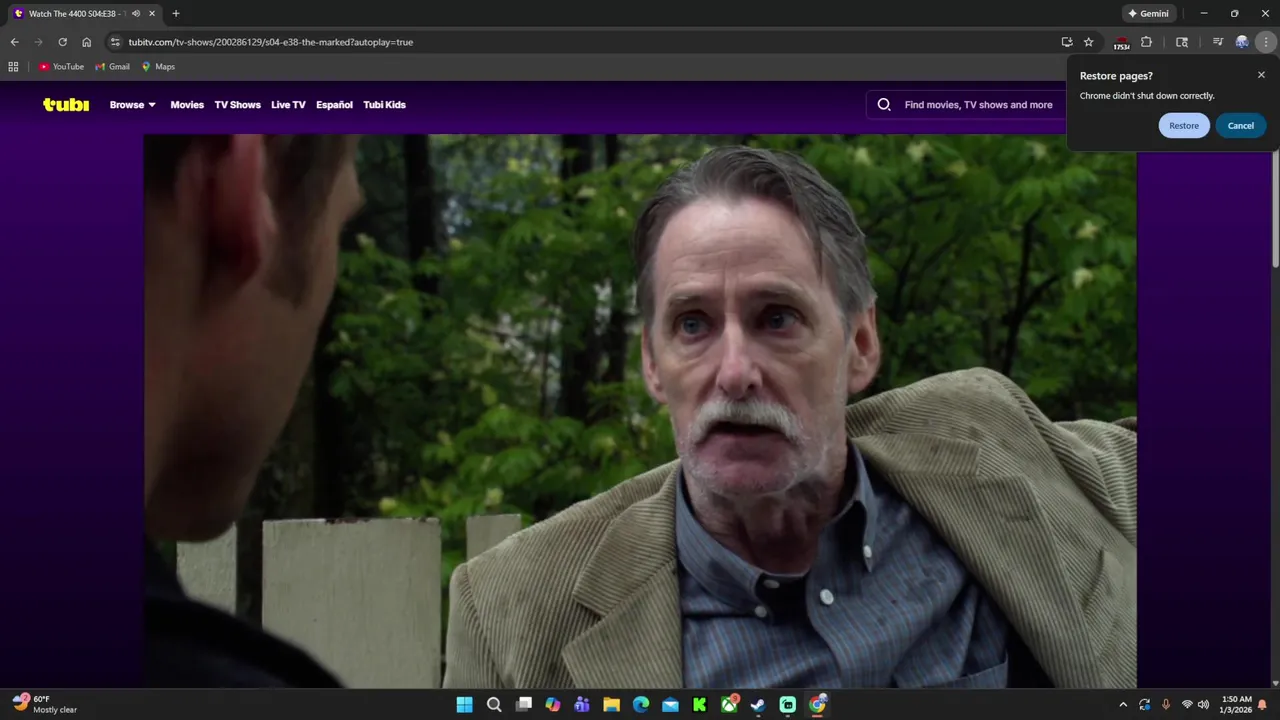Open the Mail app on the taskbar
1280x720 pixels.
(x=670, y=704)
